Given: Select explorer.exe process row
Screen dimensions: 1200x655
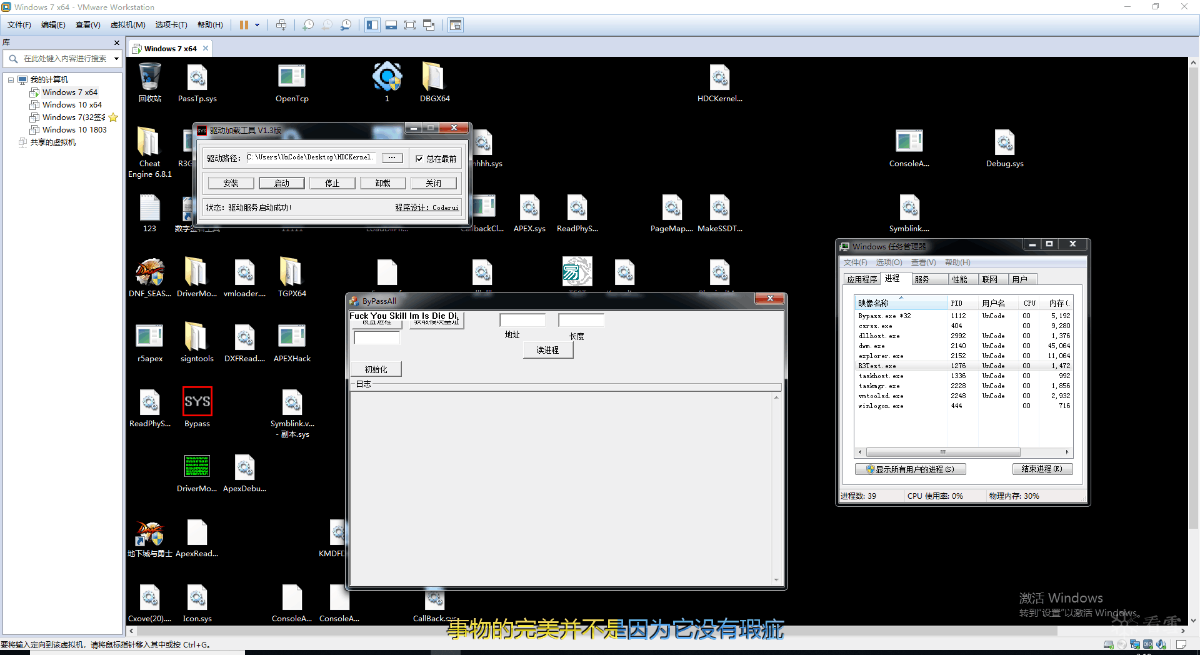Looking at the screenshot, I should pos(961,355).
